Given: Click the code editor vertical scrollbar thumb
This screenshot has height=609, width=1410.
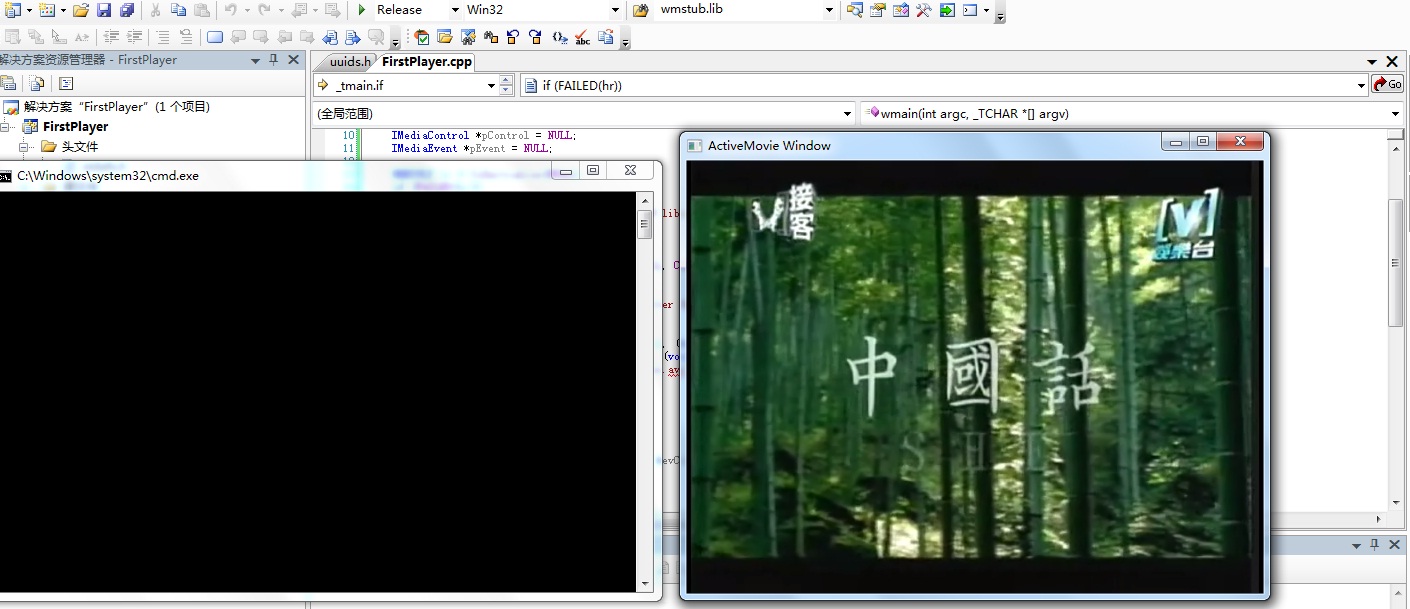Looking at the screenshot, I should tap(1397, 262).
